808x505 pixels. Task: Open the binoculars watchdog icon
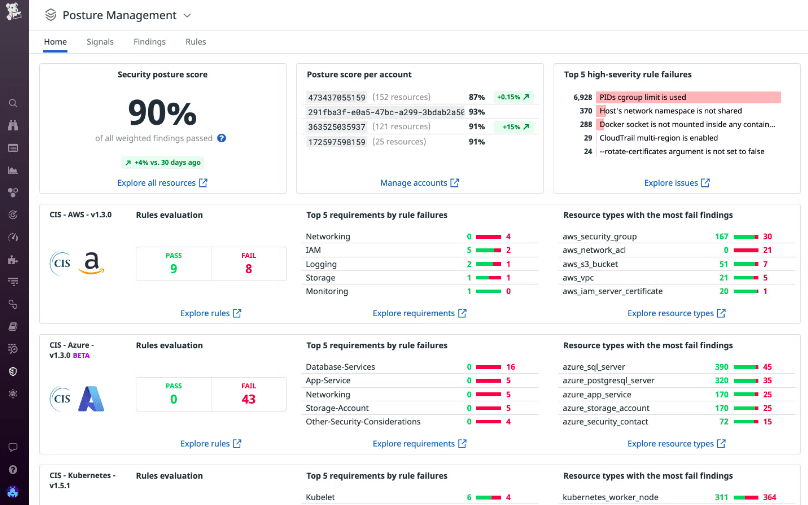click(13, 125)
